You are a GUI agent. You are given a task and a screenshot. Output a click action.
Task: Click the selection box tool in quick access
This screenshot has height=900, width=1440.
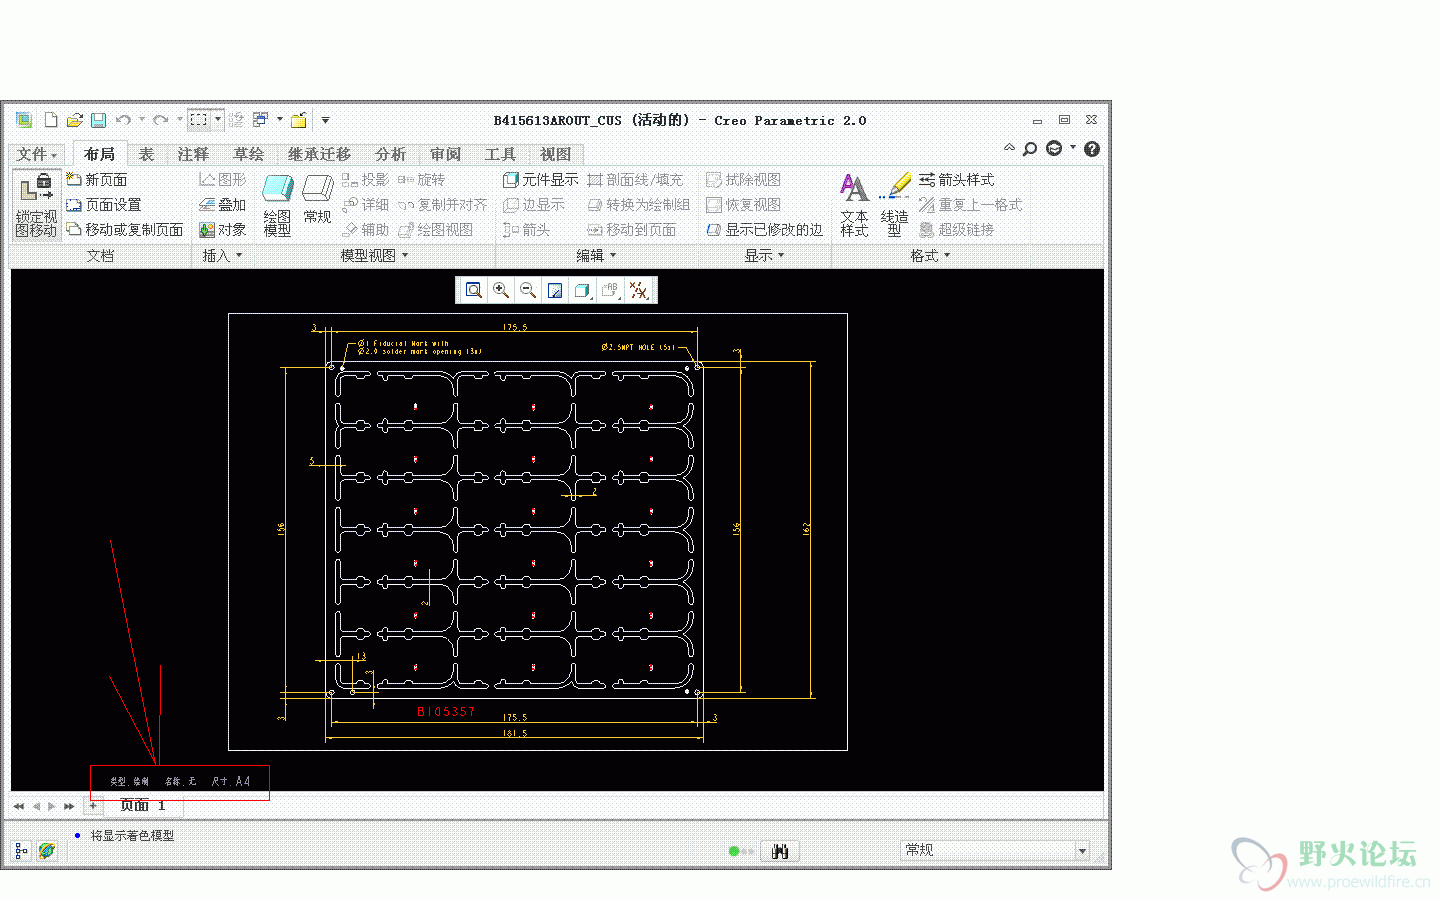(x=199, y=120)
